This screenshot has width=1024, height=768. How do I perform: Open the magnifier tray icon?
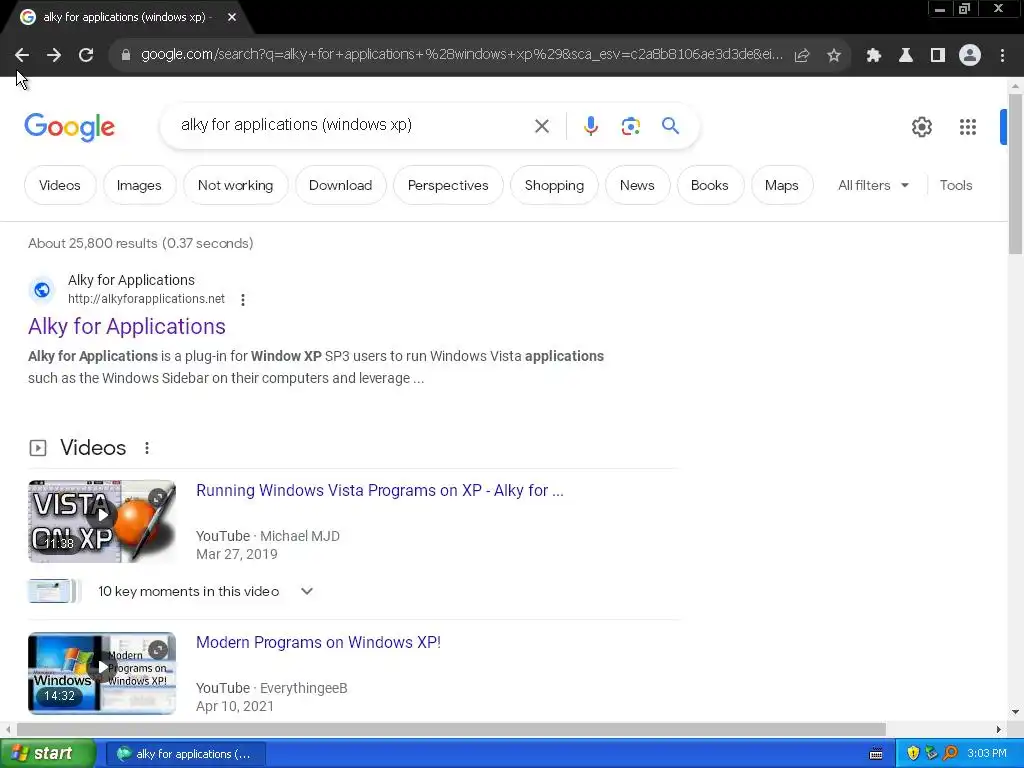coord(950,753)
